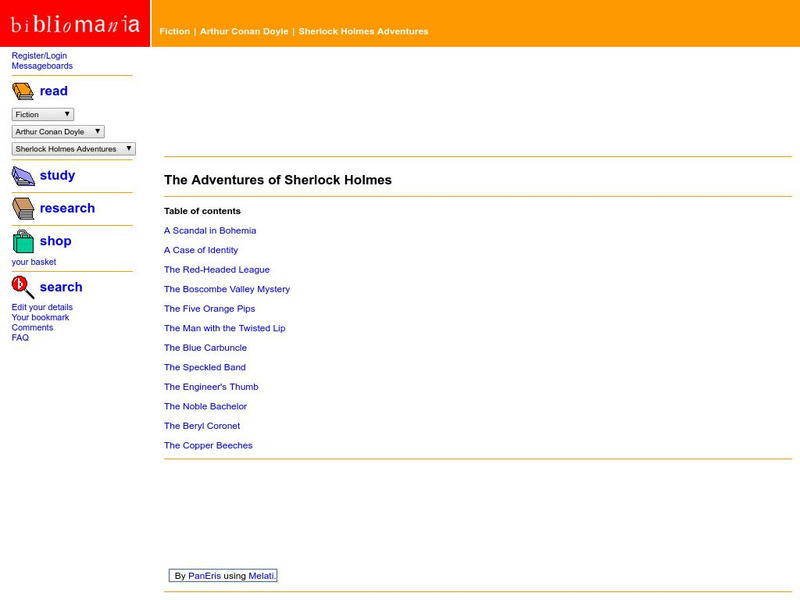The width and height of the screenshot is (800, 600).
Task: Open The Speckled Band chapter
Action: [x=205, y=368]
